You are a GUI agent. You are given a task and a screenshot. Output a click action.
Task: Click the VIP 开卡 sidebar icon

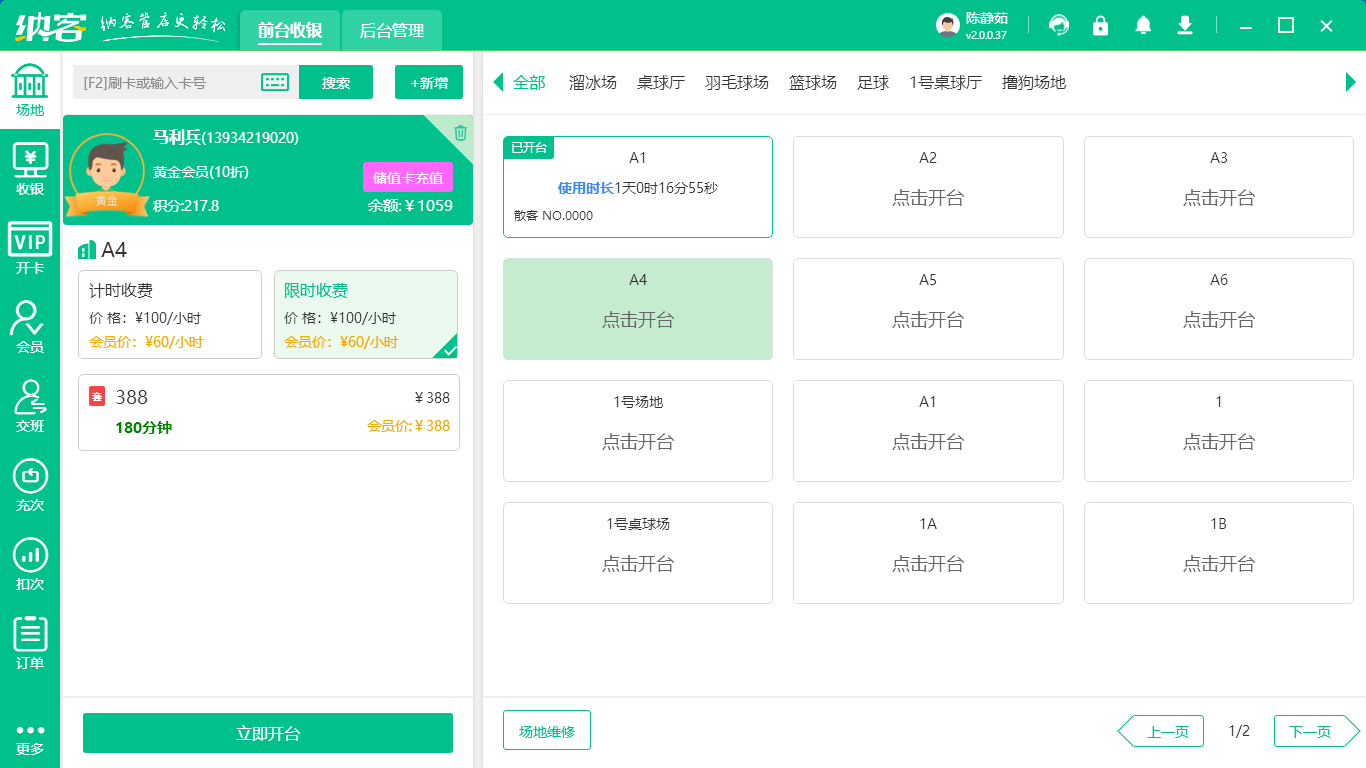pos(30,248)
